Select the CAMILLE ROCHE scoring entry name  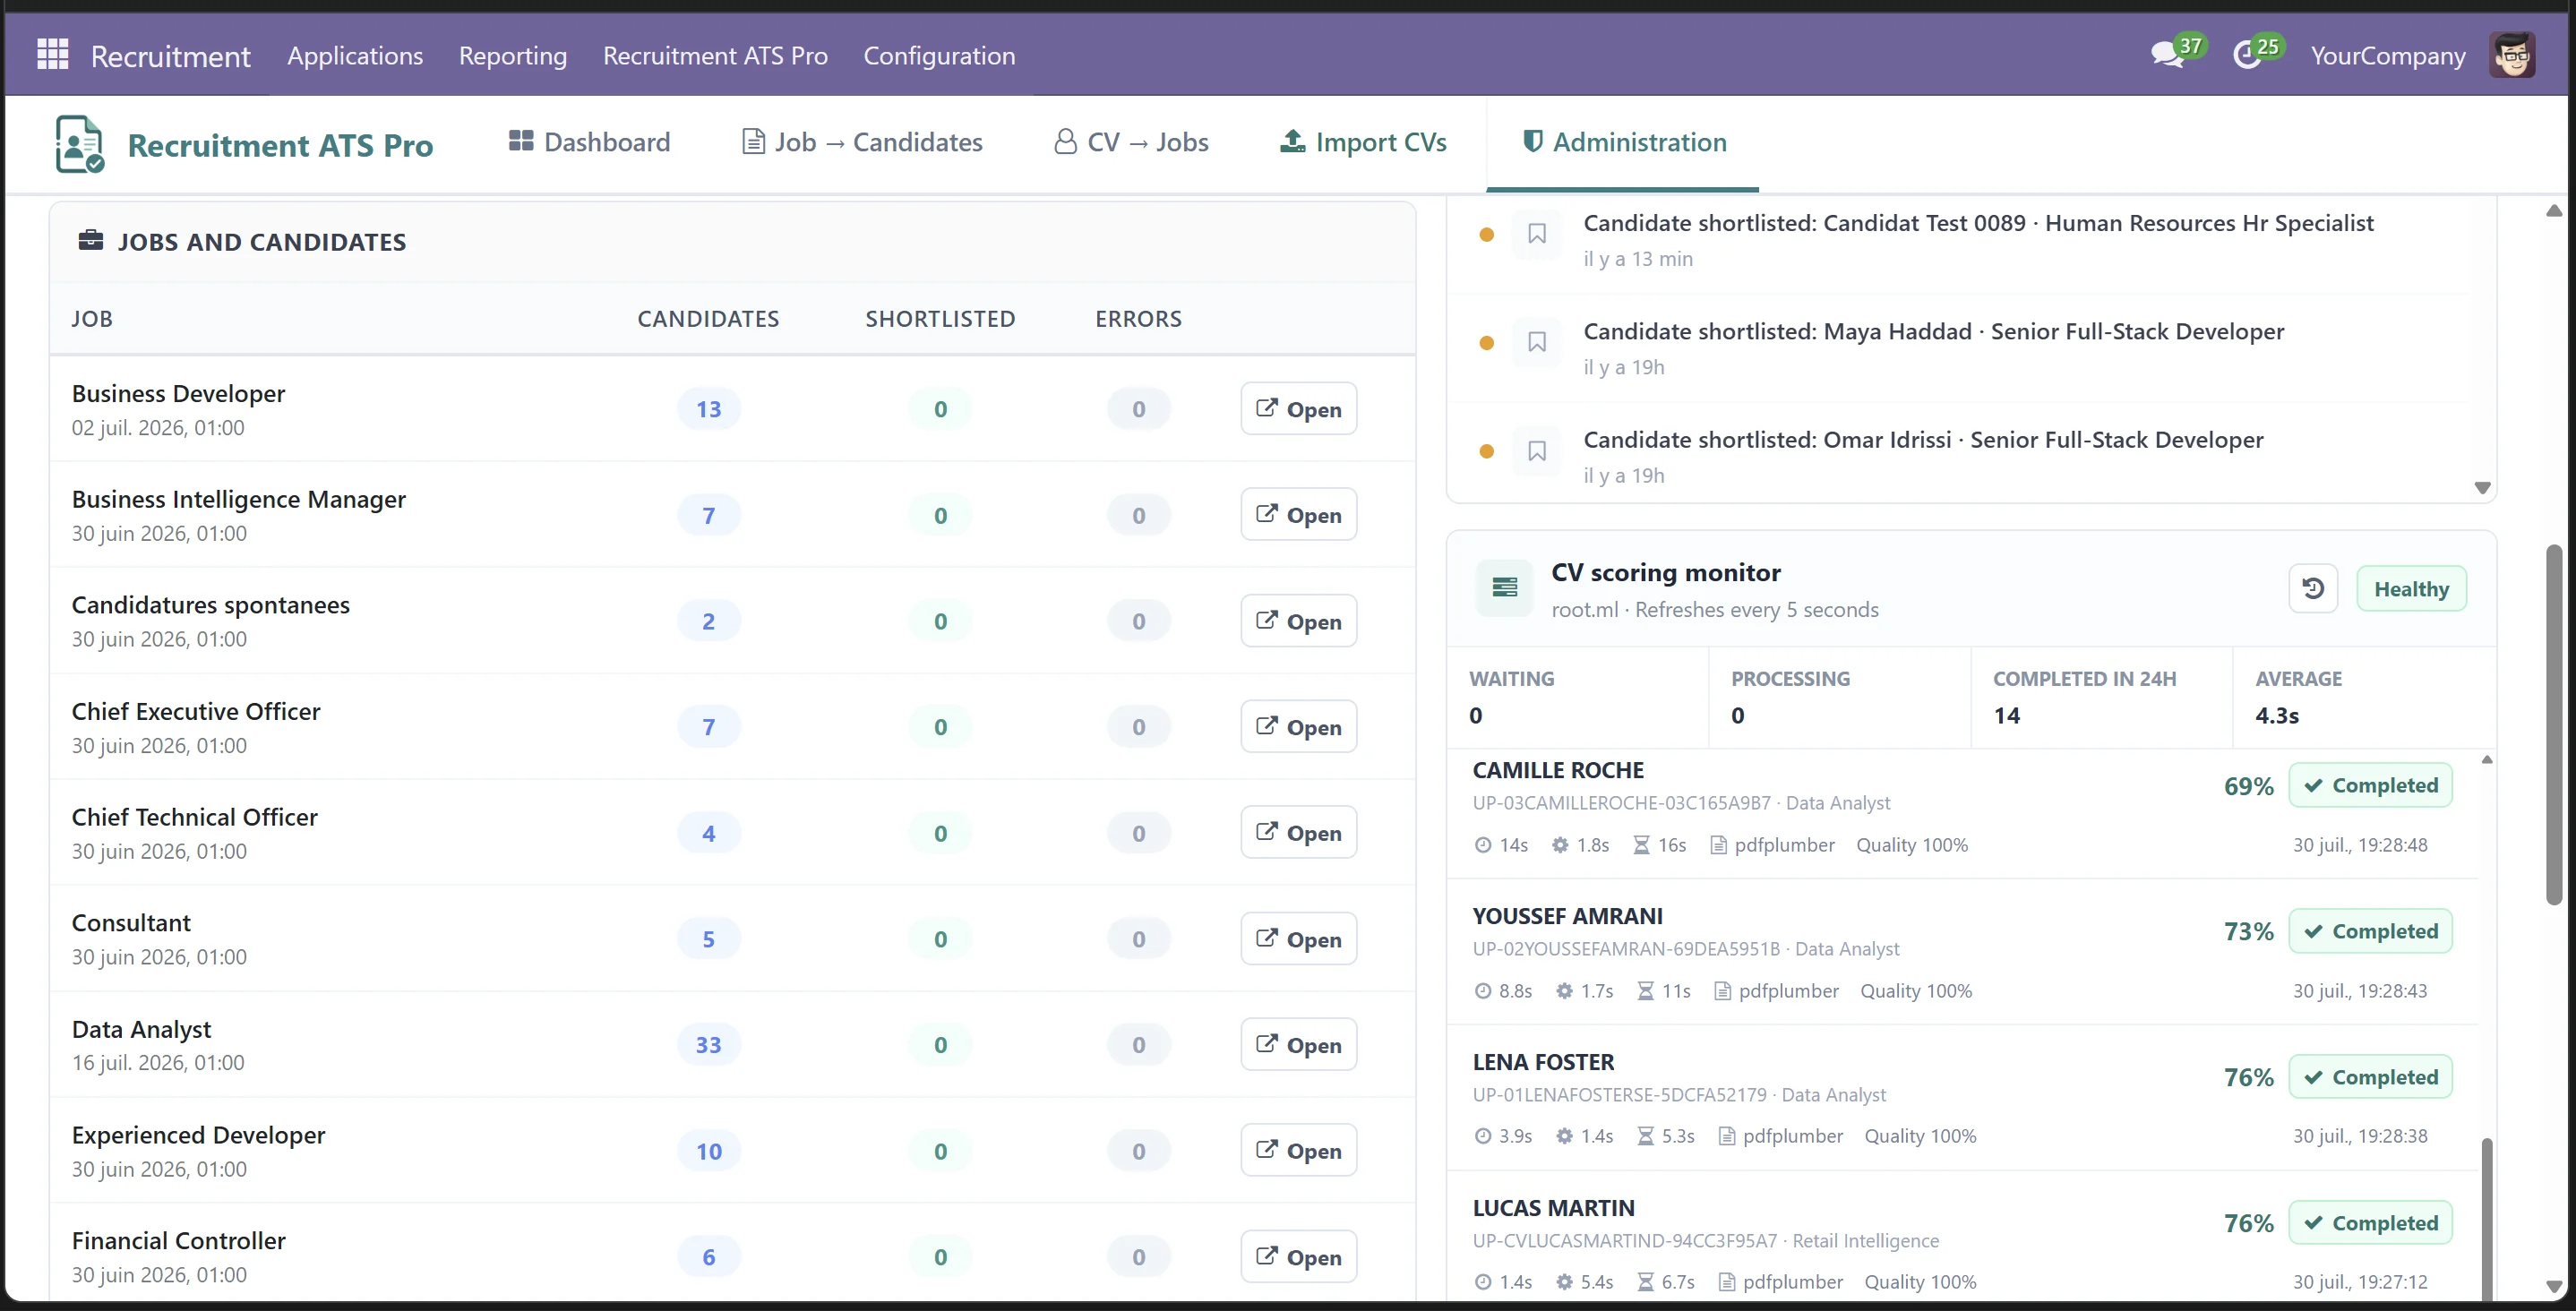(1557, 770)
